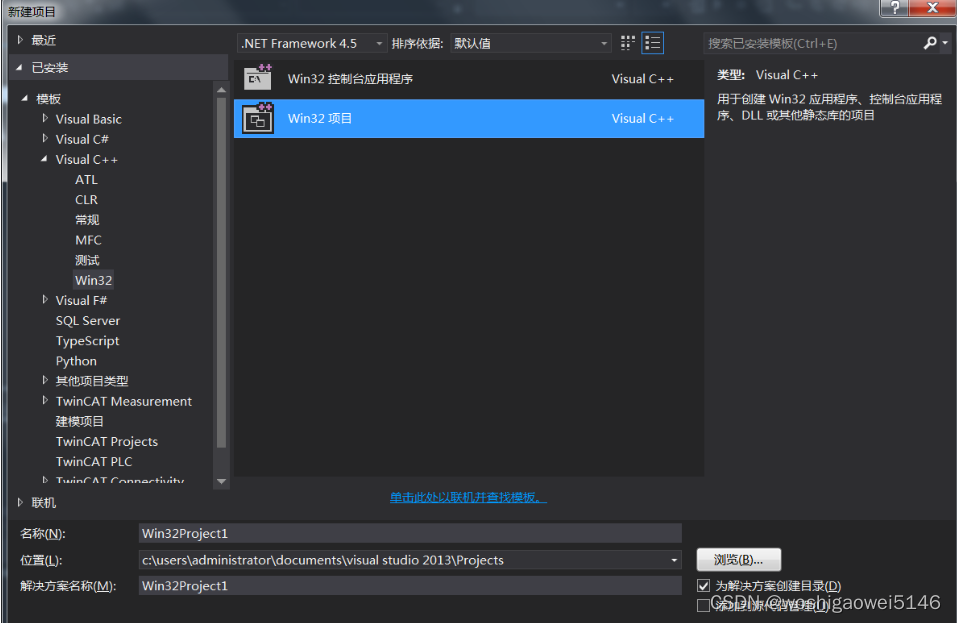Expand the Visual Basic node
957x623 pixels.
pos(45,118)
